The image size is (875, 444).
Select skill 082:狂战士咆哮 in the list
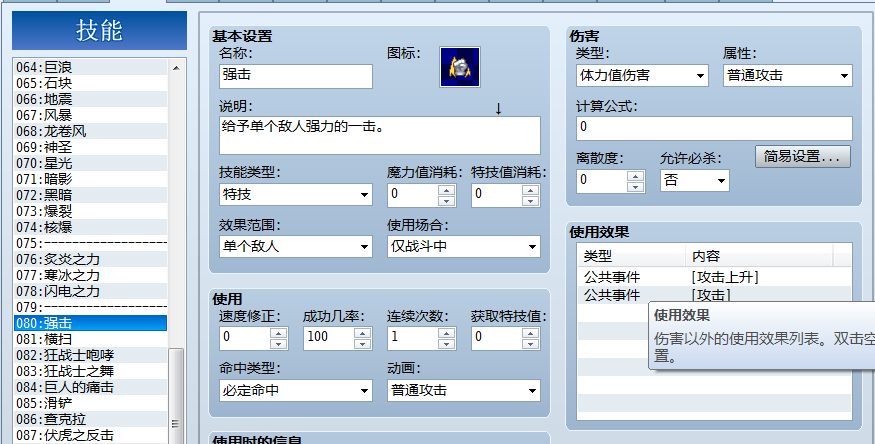(90, 355)
